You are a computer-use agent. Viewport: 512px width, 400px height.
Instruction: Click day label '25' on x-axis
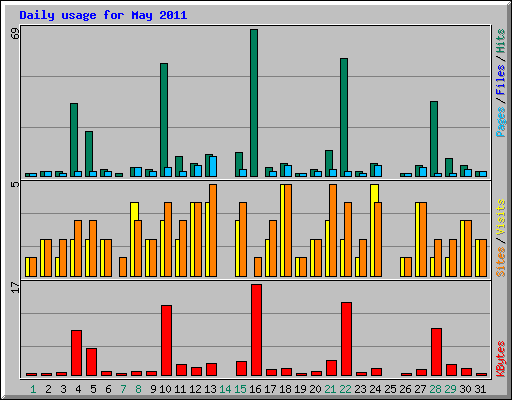[390, 389]
